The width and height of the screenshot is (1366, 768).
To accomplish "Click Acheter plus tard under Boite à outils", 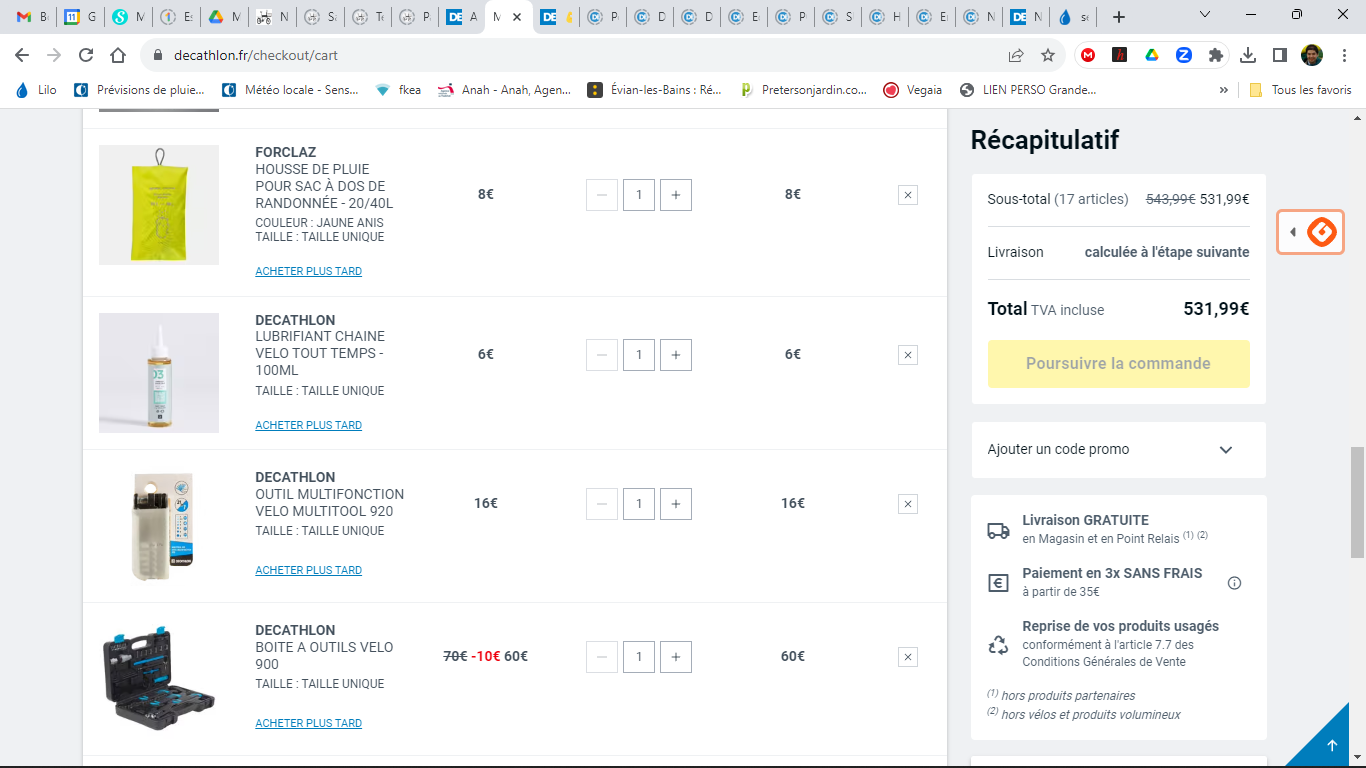I will [x=308, y=723].
